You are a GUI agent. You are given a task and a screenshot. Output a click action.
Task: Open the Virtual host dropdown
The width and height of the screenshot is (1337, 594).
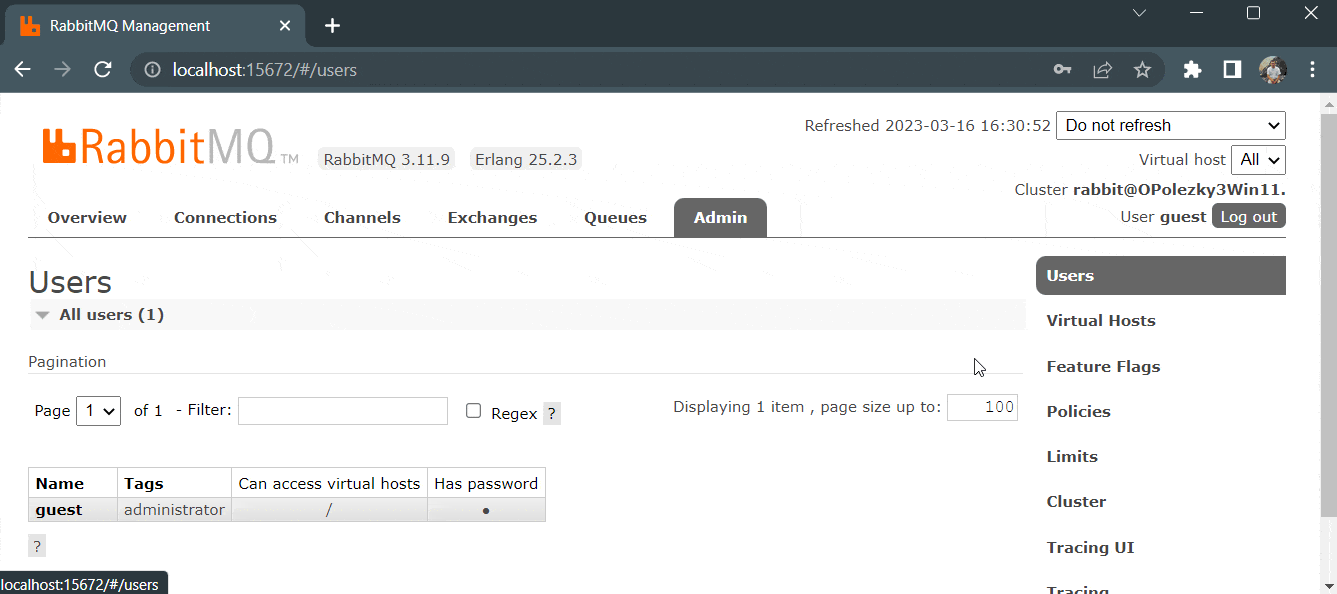(x=1258, y=159)
